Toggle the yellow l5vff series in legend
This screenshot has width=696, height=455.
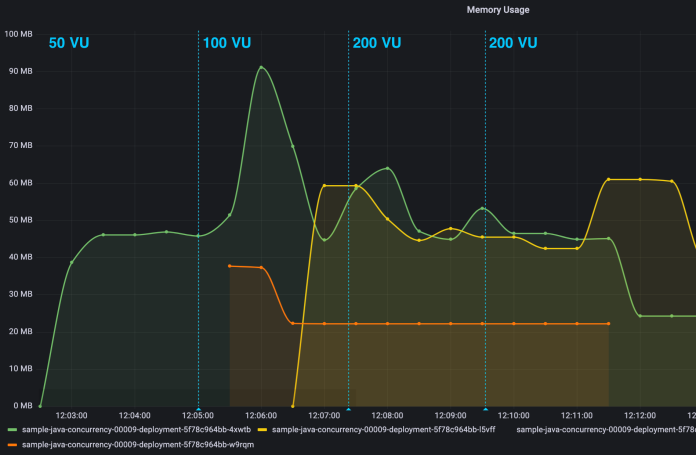click(x=384, y=430)
